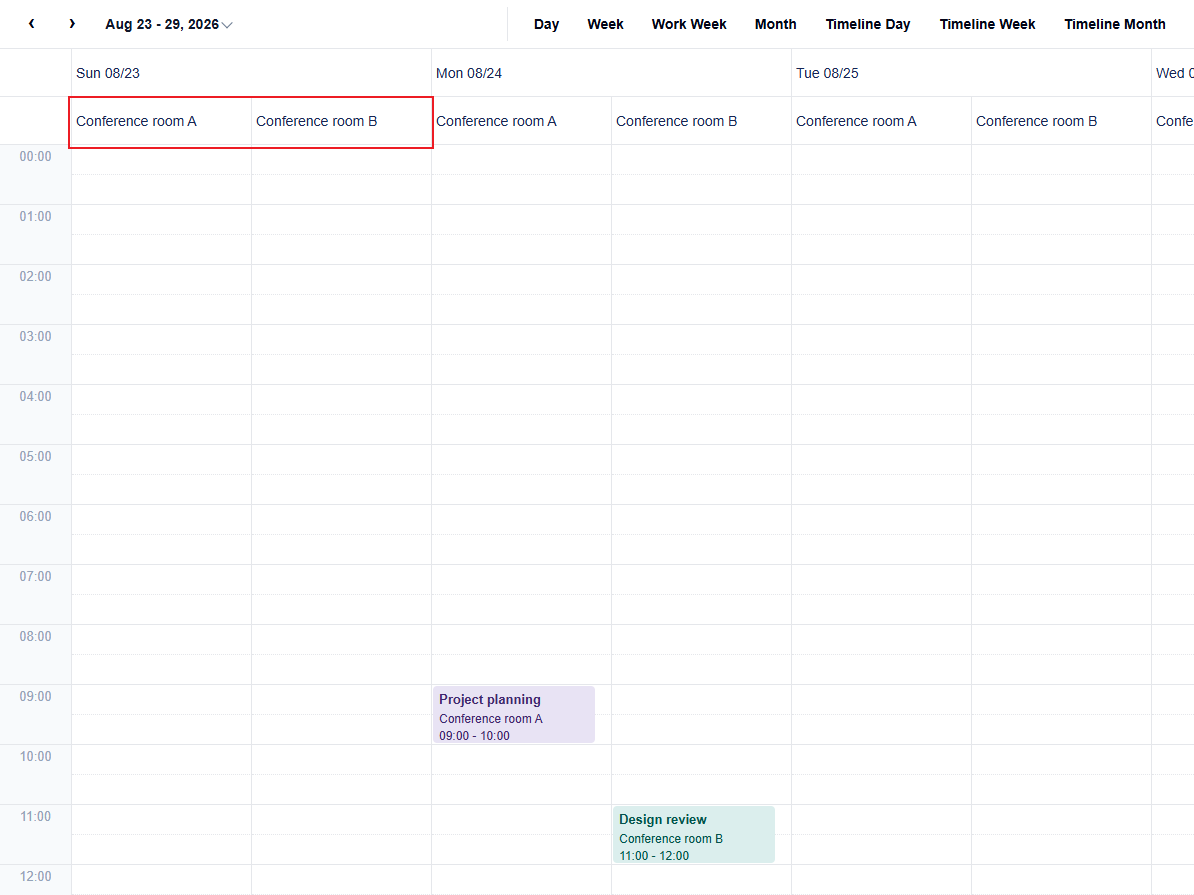Open the Design review appointment
The width and height of the screenshot is (1194, 895).
[694, 835]
